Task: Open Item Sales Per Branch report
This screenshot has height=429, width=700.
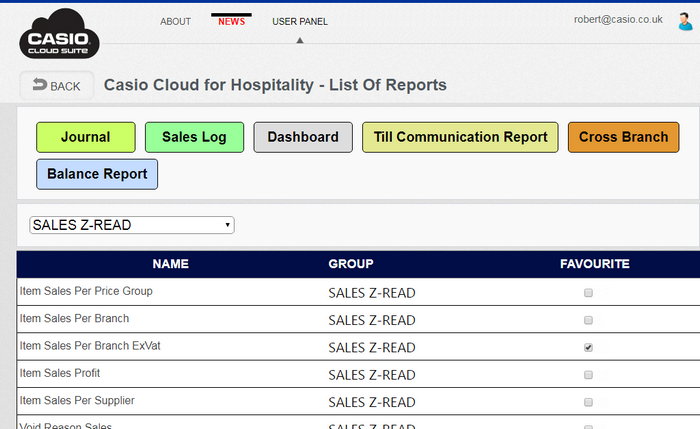Action: coord(74,318)
